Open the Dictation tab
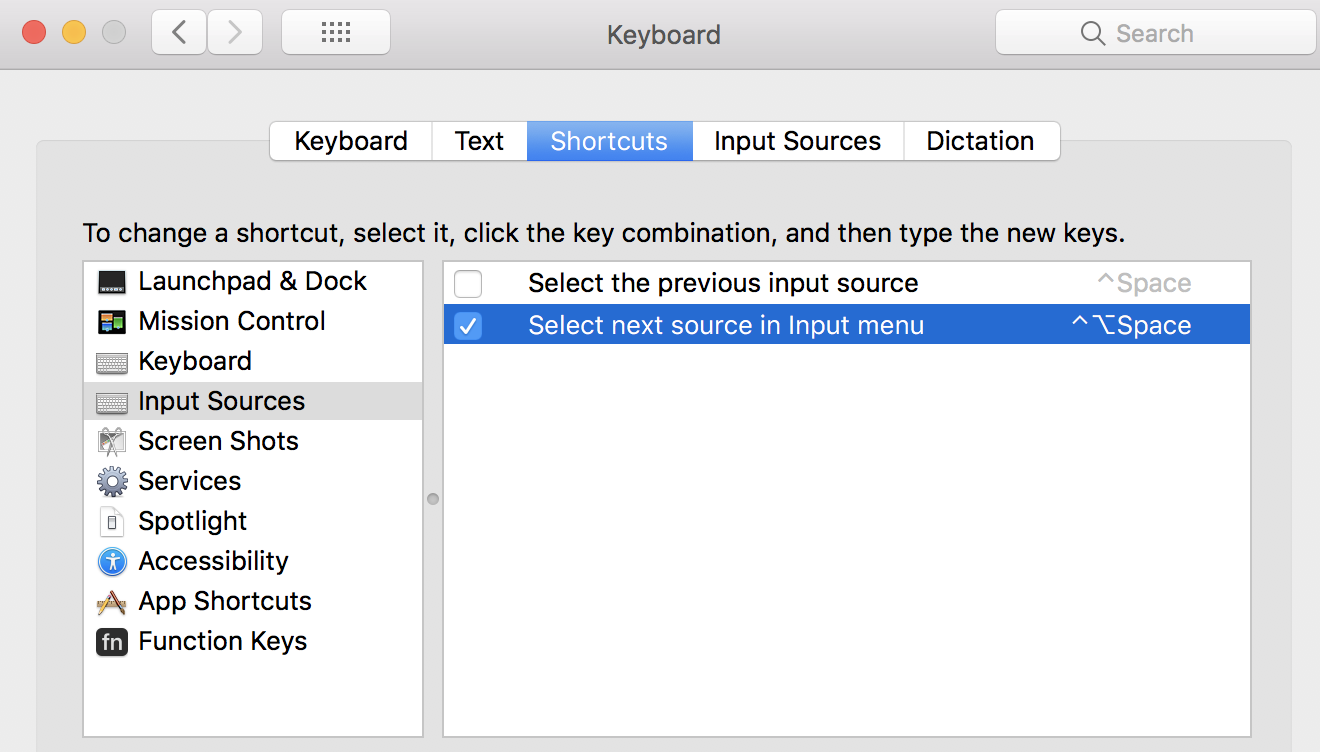The image size is (1320, 752). (981, 141)
